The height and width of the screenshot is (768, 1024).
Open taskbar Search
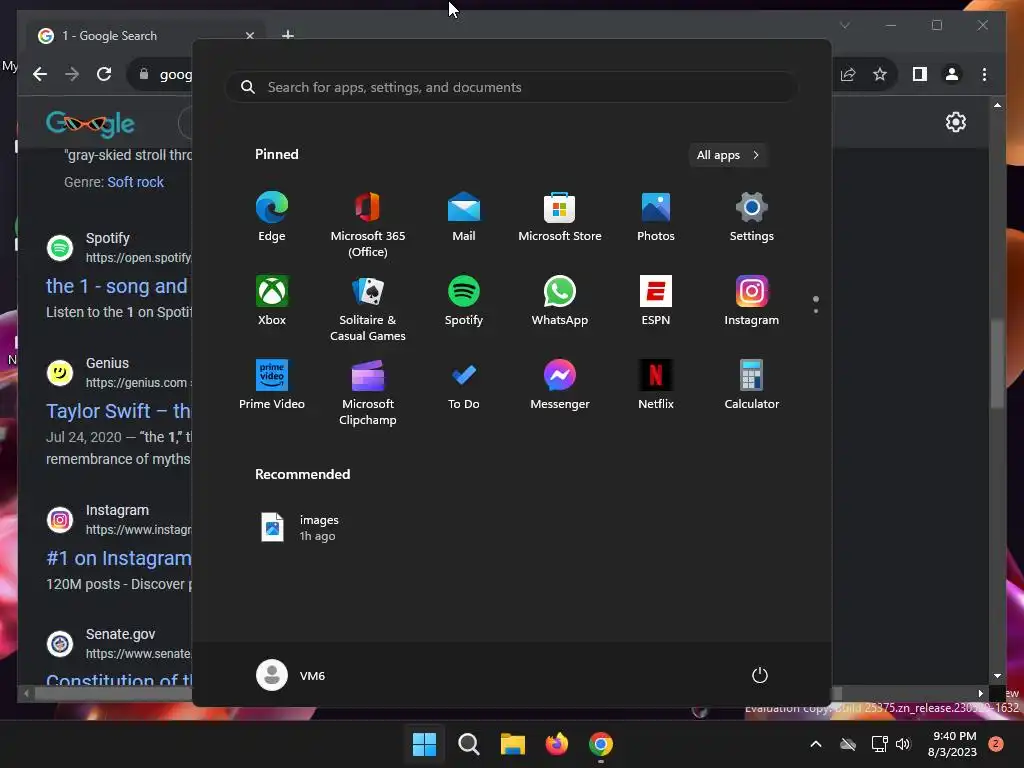point(468,744)
